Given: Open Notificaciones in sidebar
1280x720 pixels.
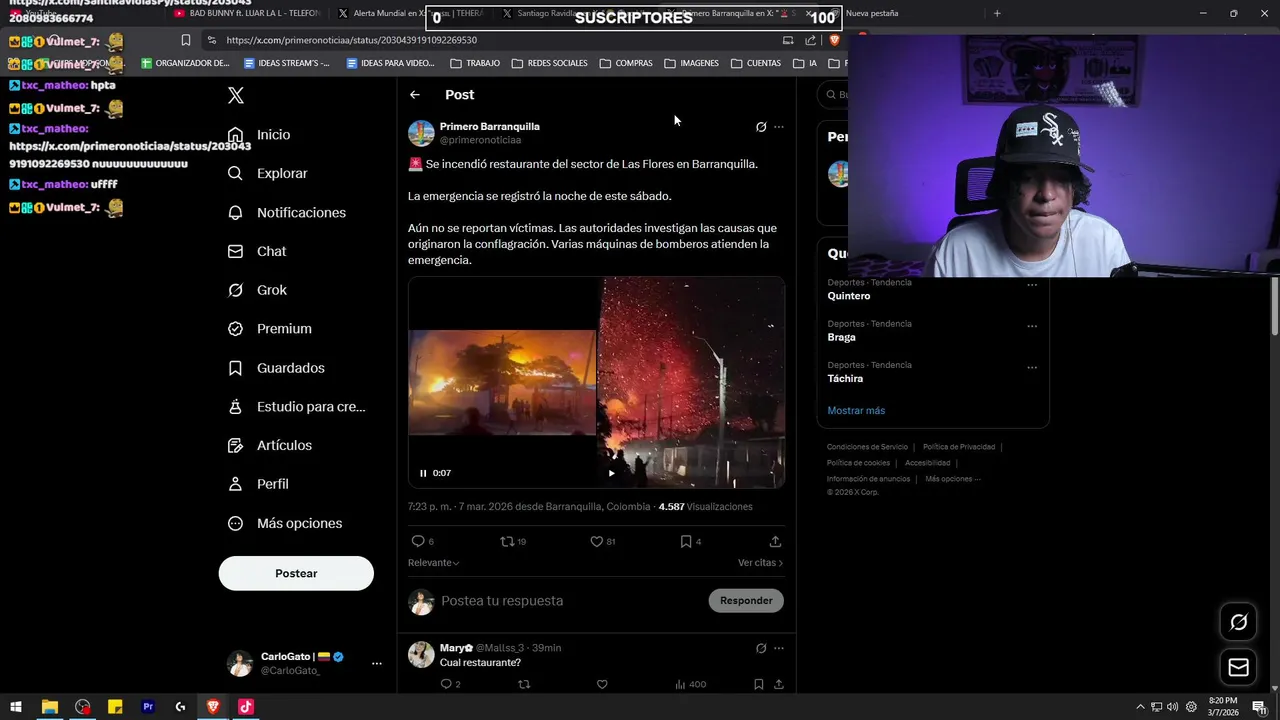Looking at the screenshot, I should click(x=286, y=213).
